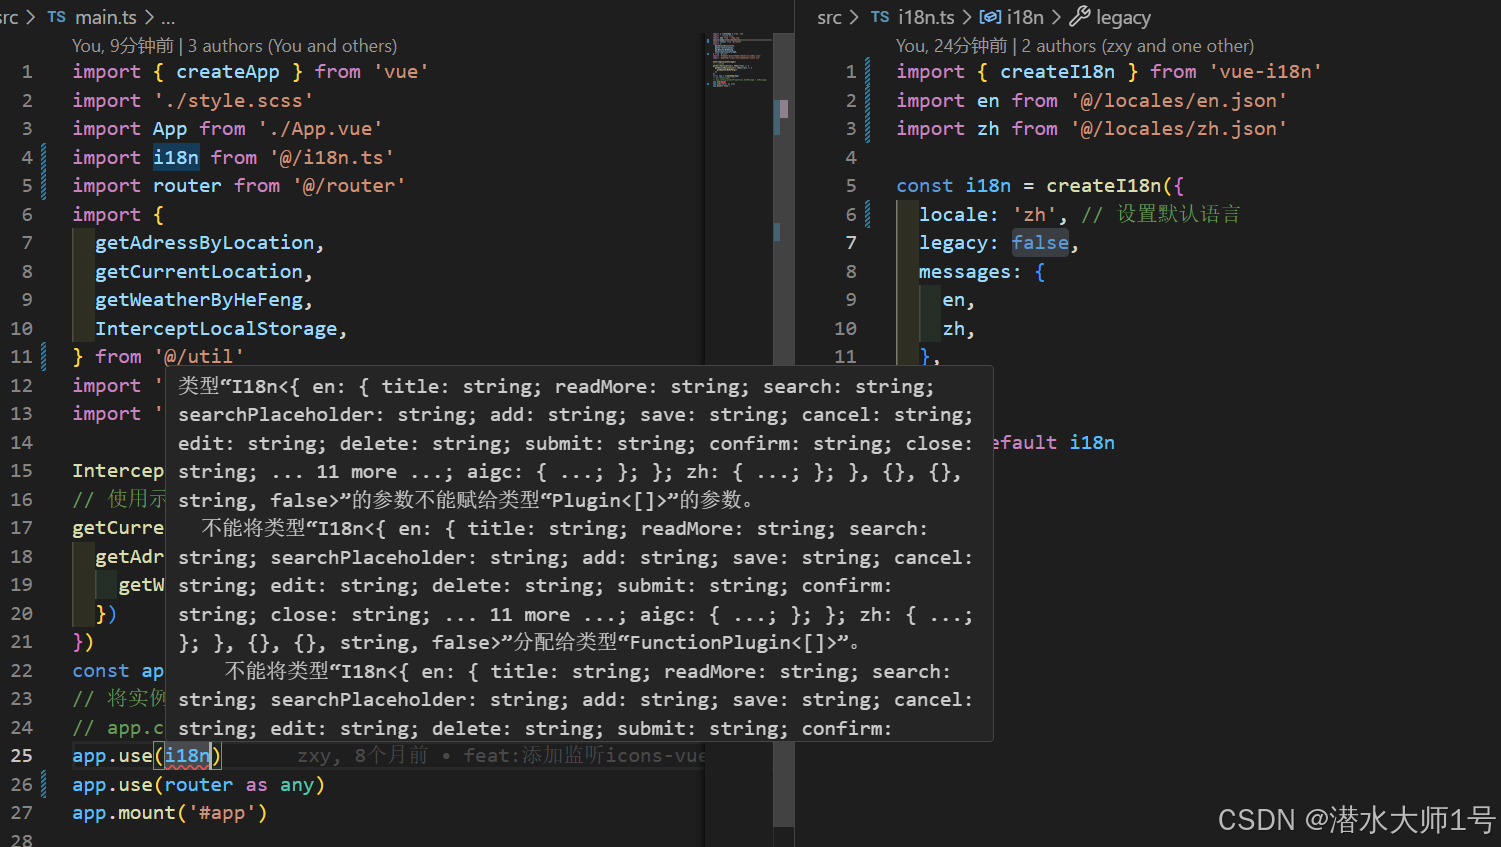The height and width of the screenshot is (847, 1501).
Task: Click the src folder breadcrumb in right editor
Action: click(829, 17)
